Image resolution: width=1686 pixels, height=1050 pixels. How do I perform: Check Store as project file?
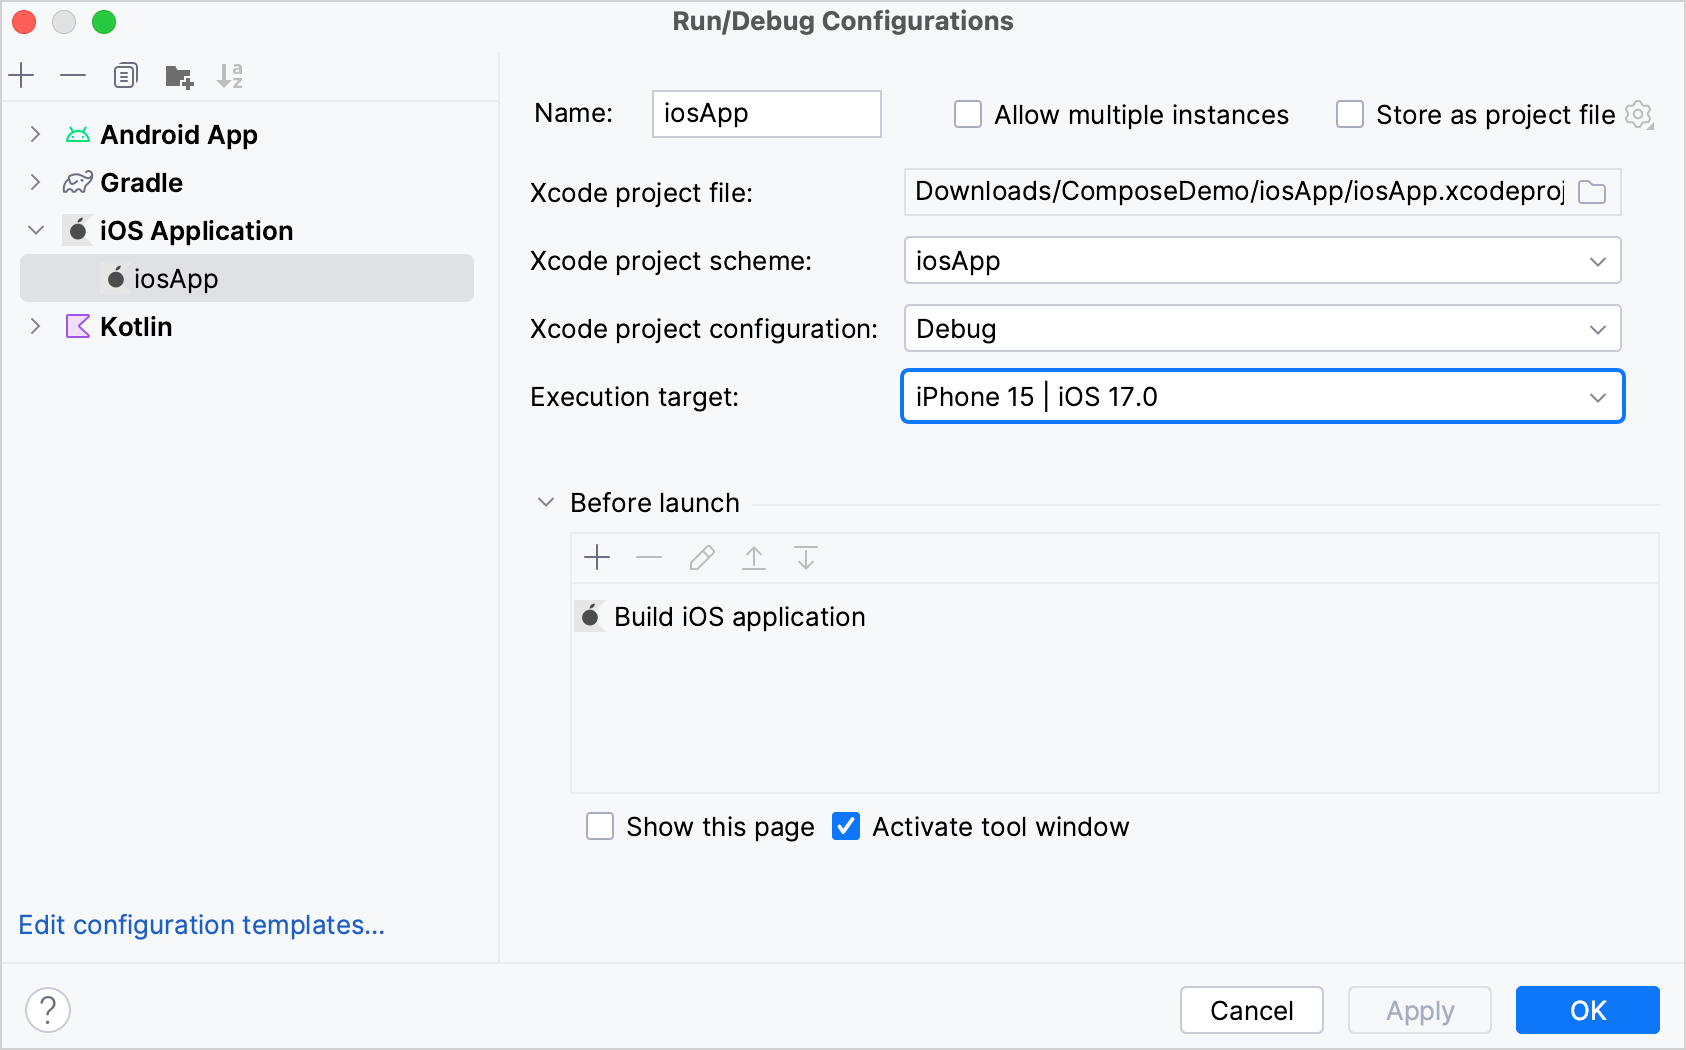coord(1349,114)
